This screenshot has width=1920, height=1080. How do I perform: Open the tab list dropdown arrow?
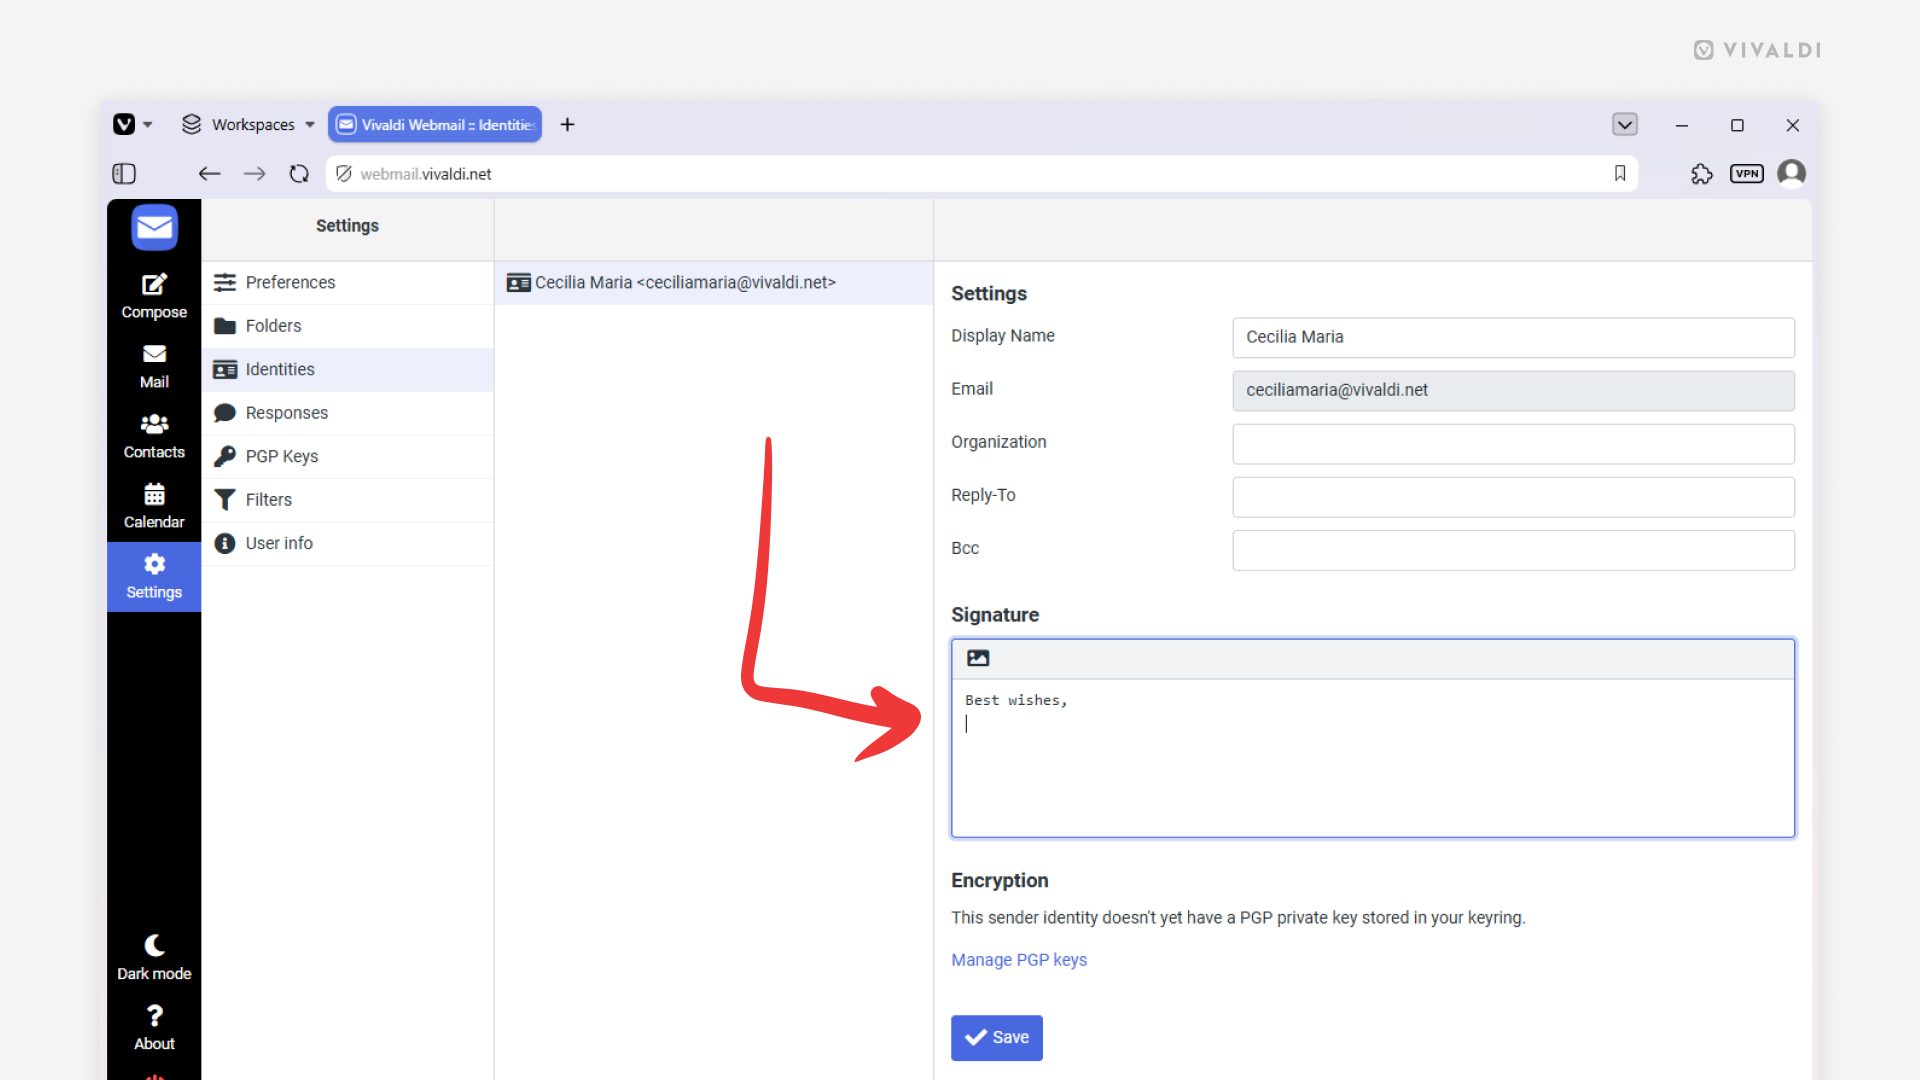click(x=1625, y=125)
